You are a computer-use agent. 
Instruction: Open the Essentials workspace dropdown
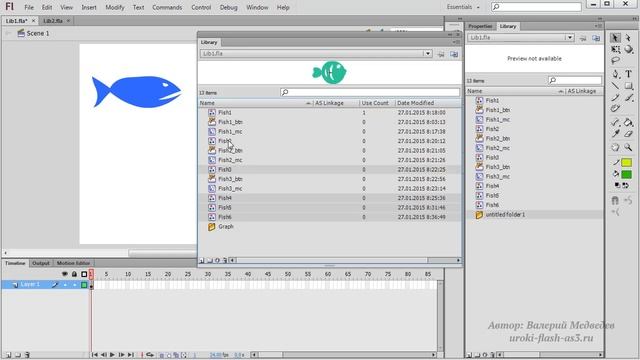pyautogui.click(x=463, y=7)
